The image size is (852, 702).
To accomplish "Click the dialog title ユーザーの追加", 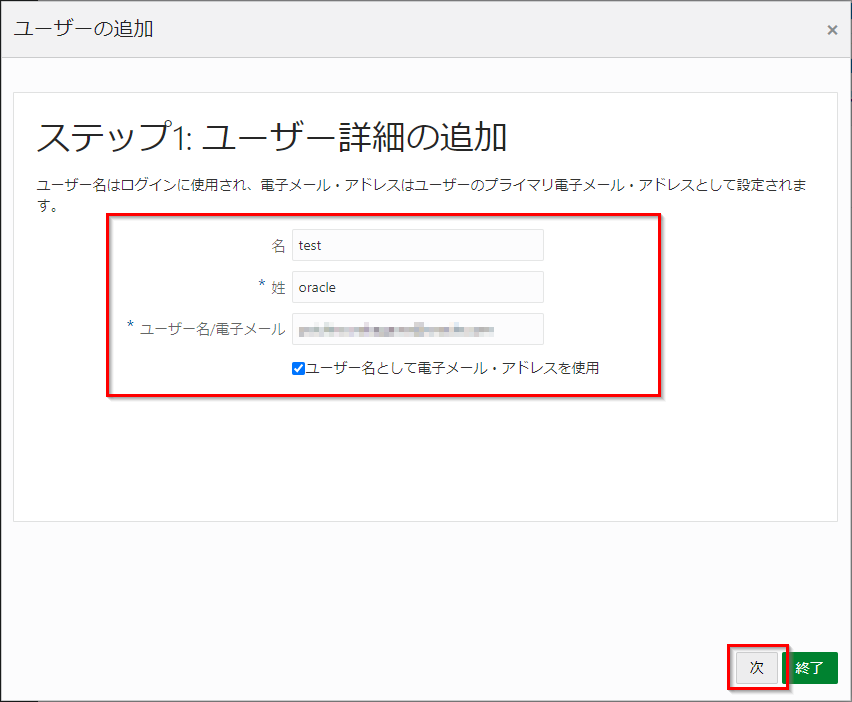I will pos(83,29).
